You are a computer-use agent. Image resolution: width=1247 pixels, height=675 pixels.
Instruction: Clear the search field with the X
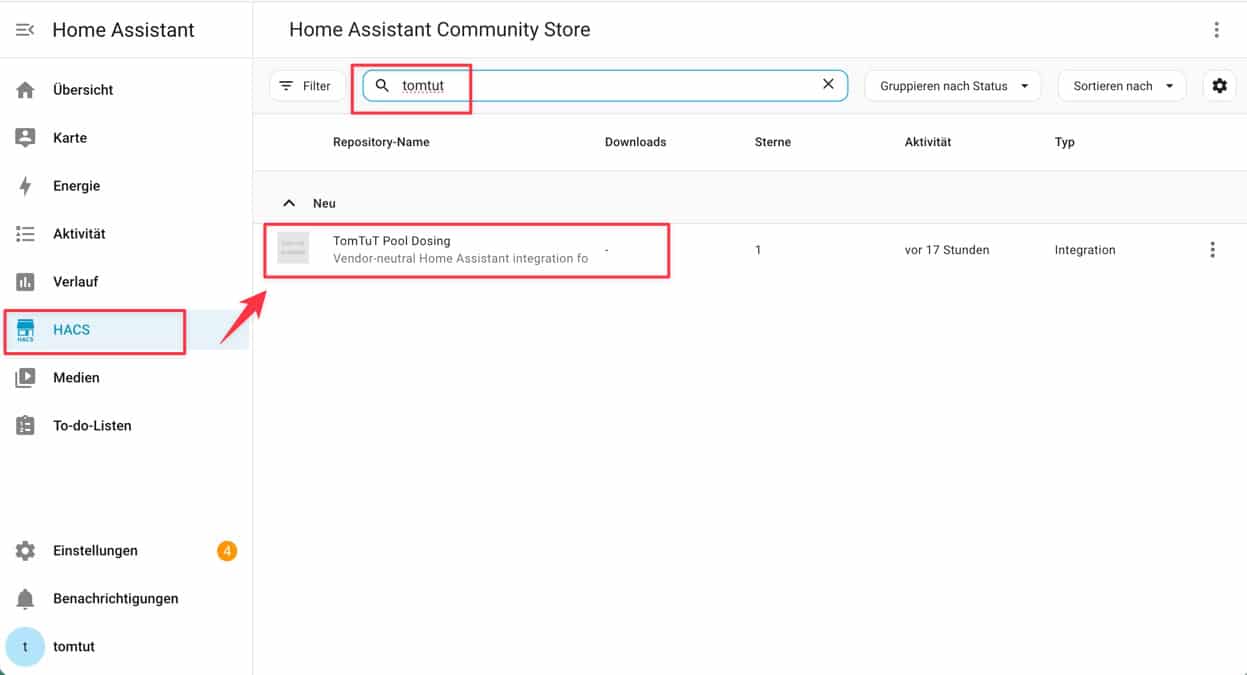click(828, 85)
